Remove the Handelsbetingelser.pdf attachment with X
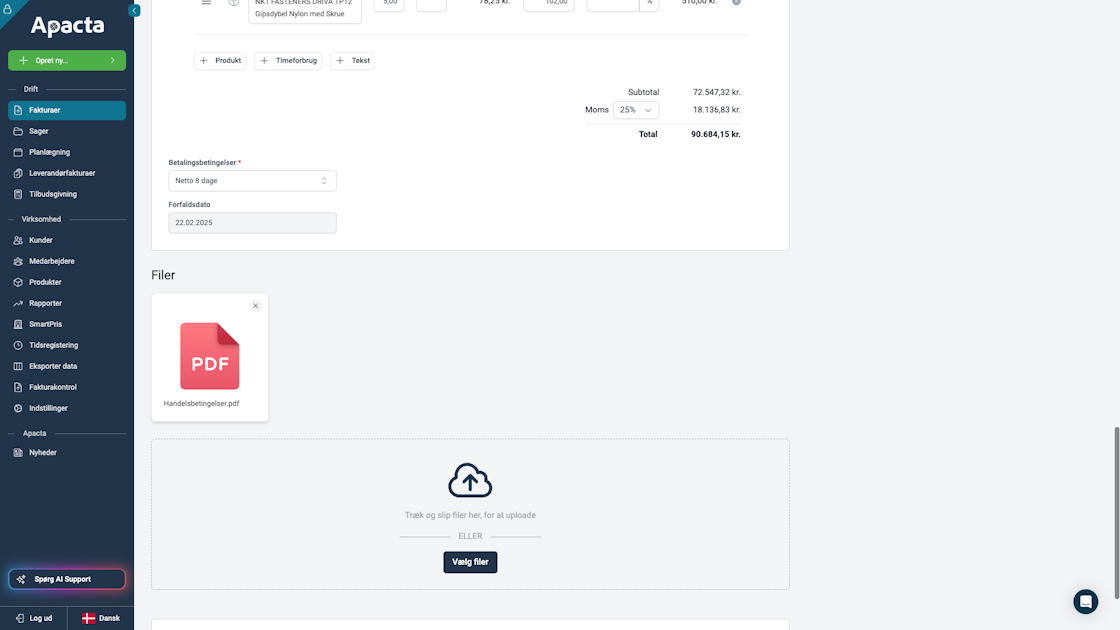Viewport: 1120px width, 630px height. point(255,306)
